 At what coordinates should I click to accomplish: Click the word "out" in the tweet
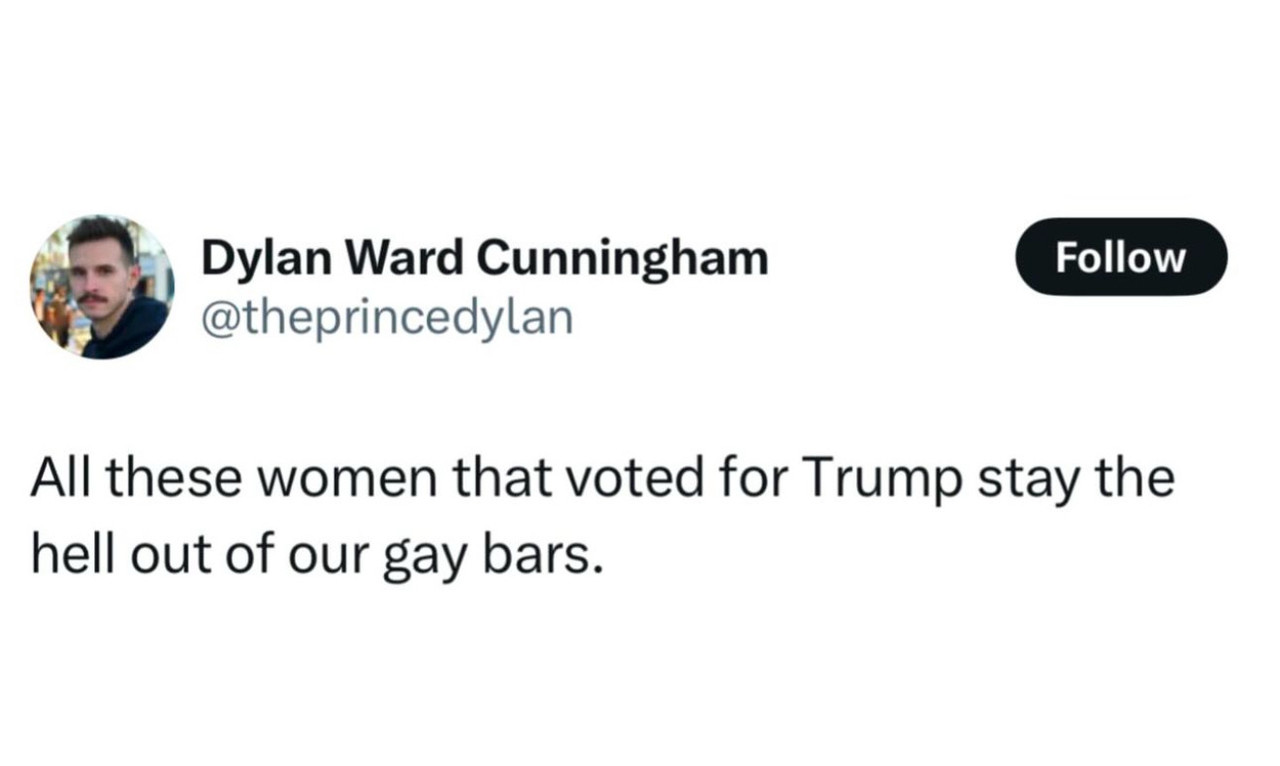160,557
